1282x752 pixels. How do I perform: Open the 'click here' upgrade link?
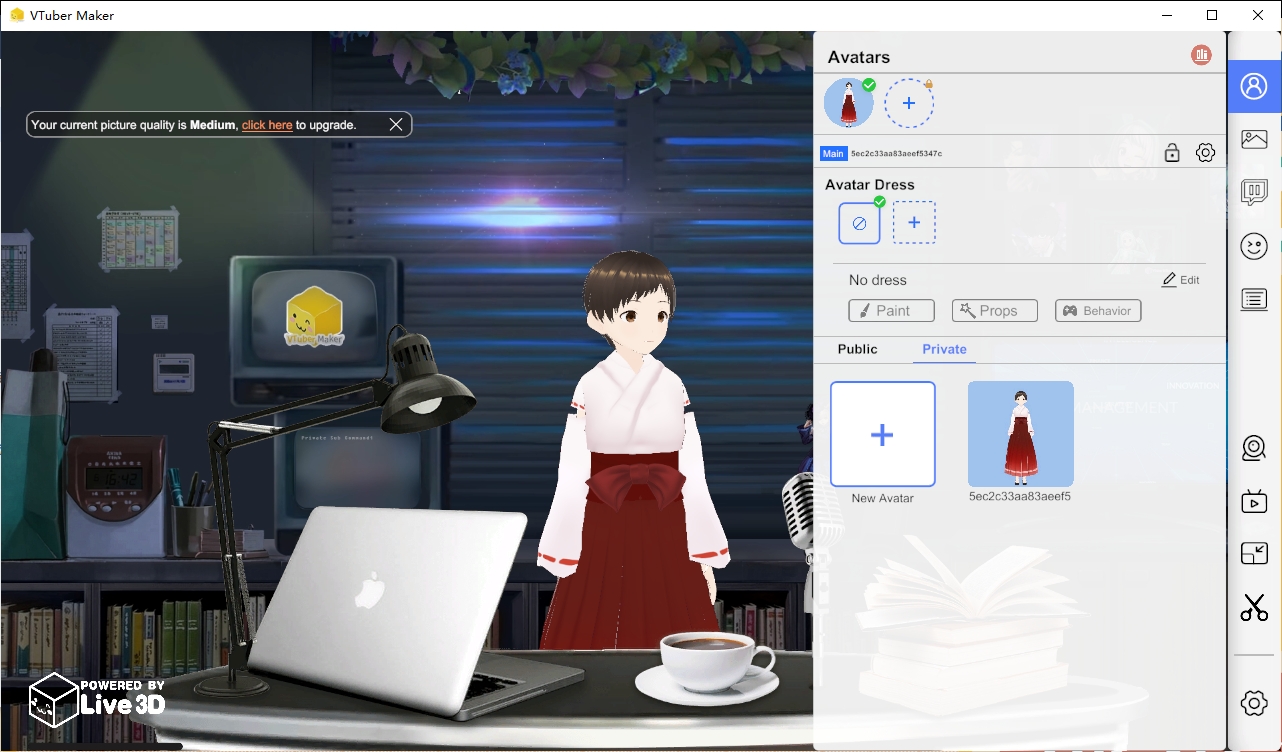tap(267, 124)
